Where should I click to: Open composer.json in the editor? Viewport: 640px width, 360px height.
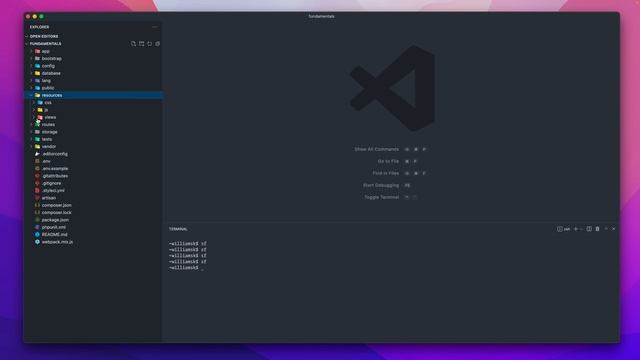(94, 205)
